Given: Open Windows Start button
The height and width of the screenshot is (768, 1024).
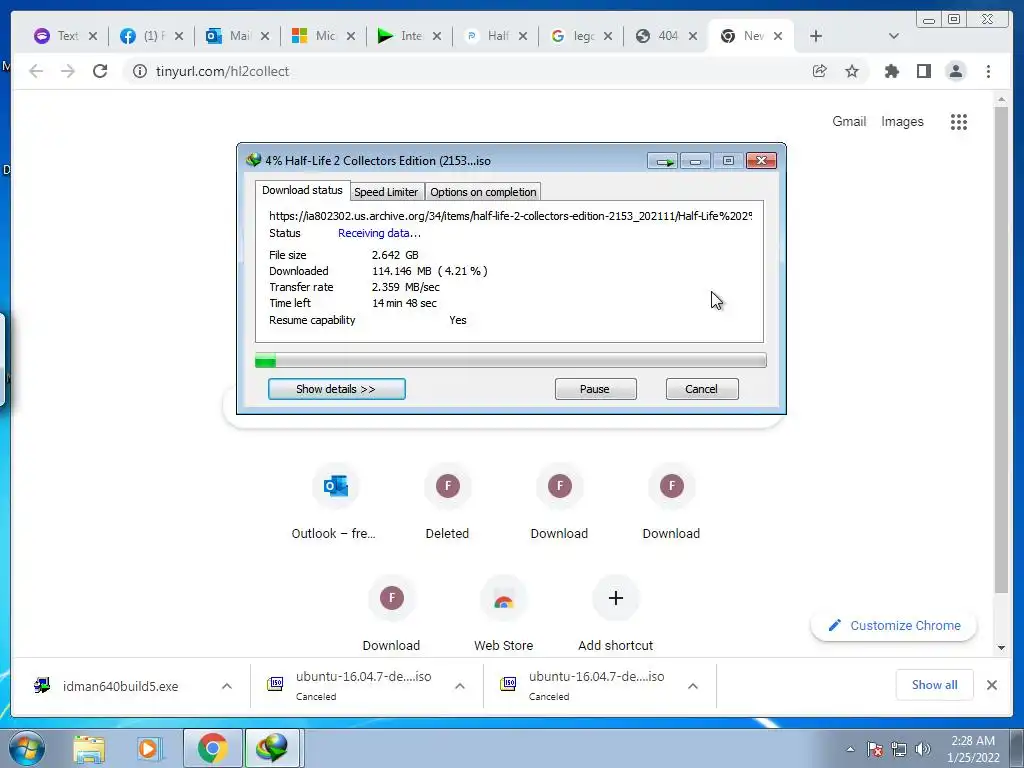Looking at the screenshot, I should coord(26,748).
